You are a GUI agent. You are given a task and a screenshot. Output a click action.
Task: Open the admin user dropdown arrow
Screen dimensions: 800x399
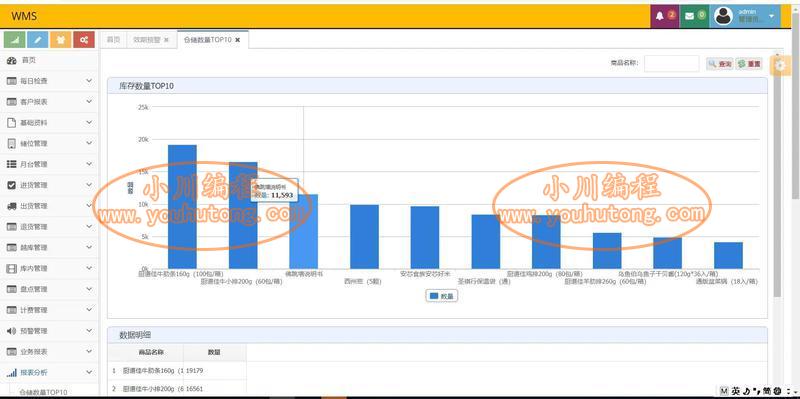click(x=771, y=16)
